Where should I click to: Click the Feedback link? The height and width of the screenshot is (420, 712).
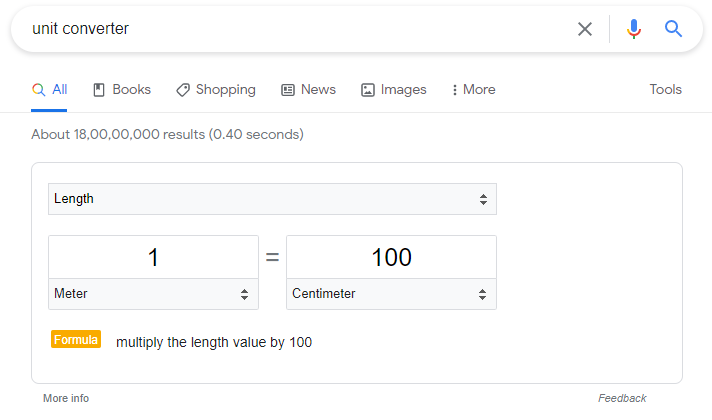[622, 398]
